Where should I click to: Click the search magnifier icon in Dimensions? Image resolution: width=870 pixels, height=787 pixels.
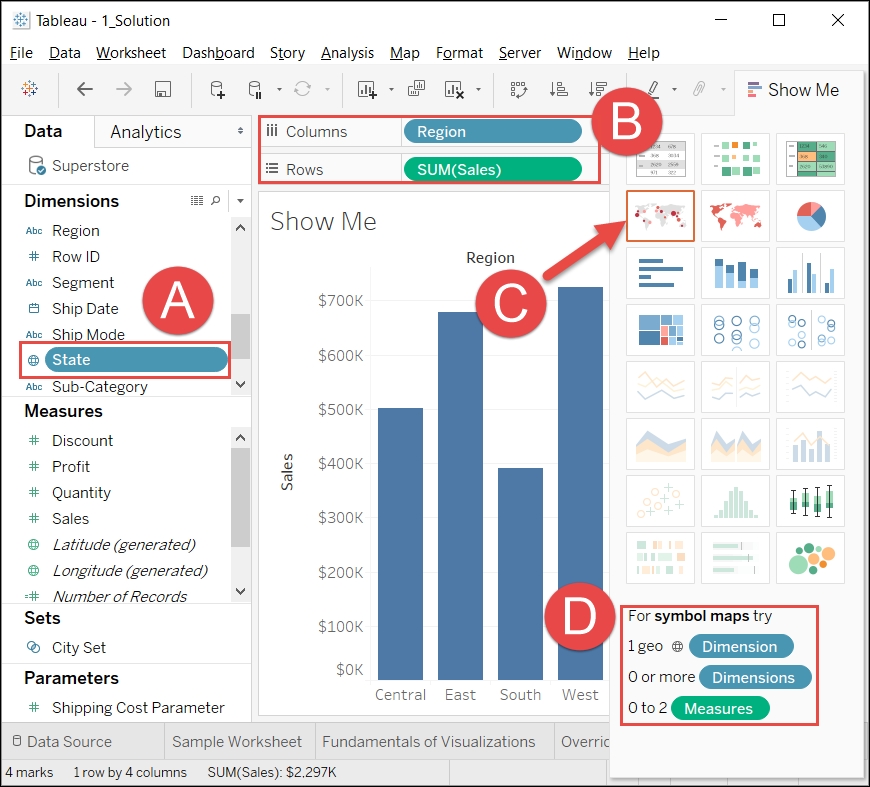point(216,200)
